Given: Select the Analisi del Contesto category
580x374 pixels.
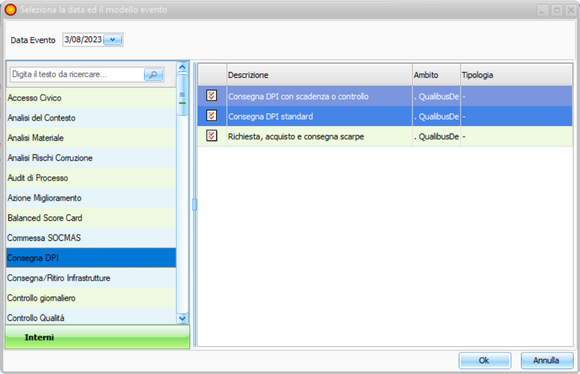Looking at the screenshot, I should coord(91,118).
